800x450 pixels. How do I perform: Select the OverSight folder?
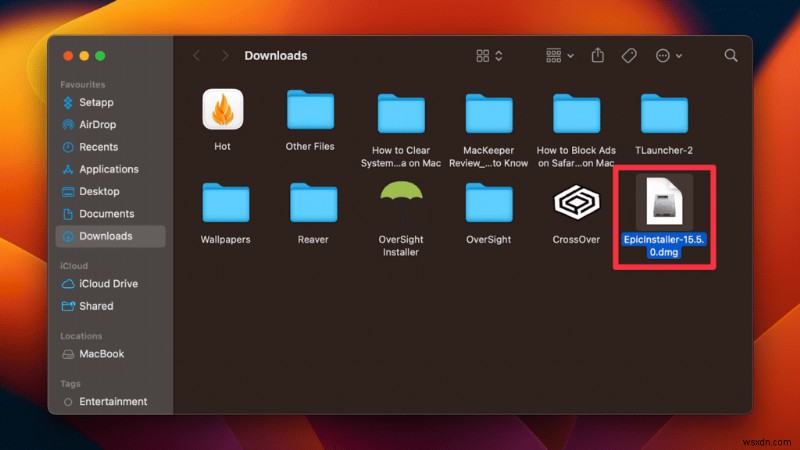(489, 203)
